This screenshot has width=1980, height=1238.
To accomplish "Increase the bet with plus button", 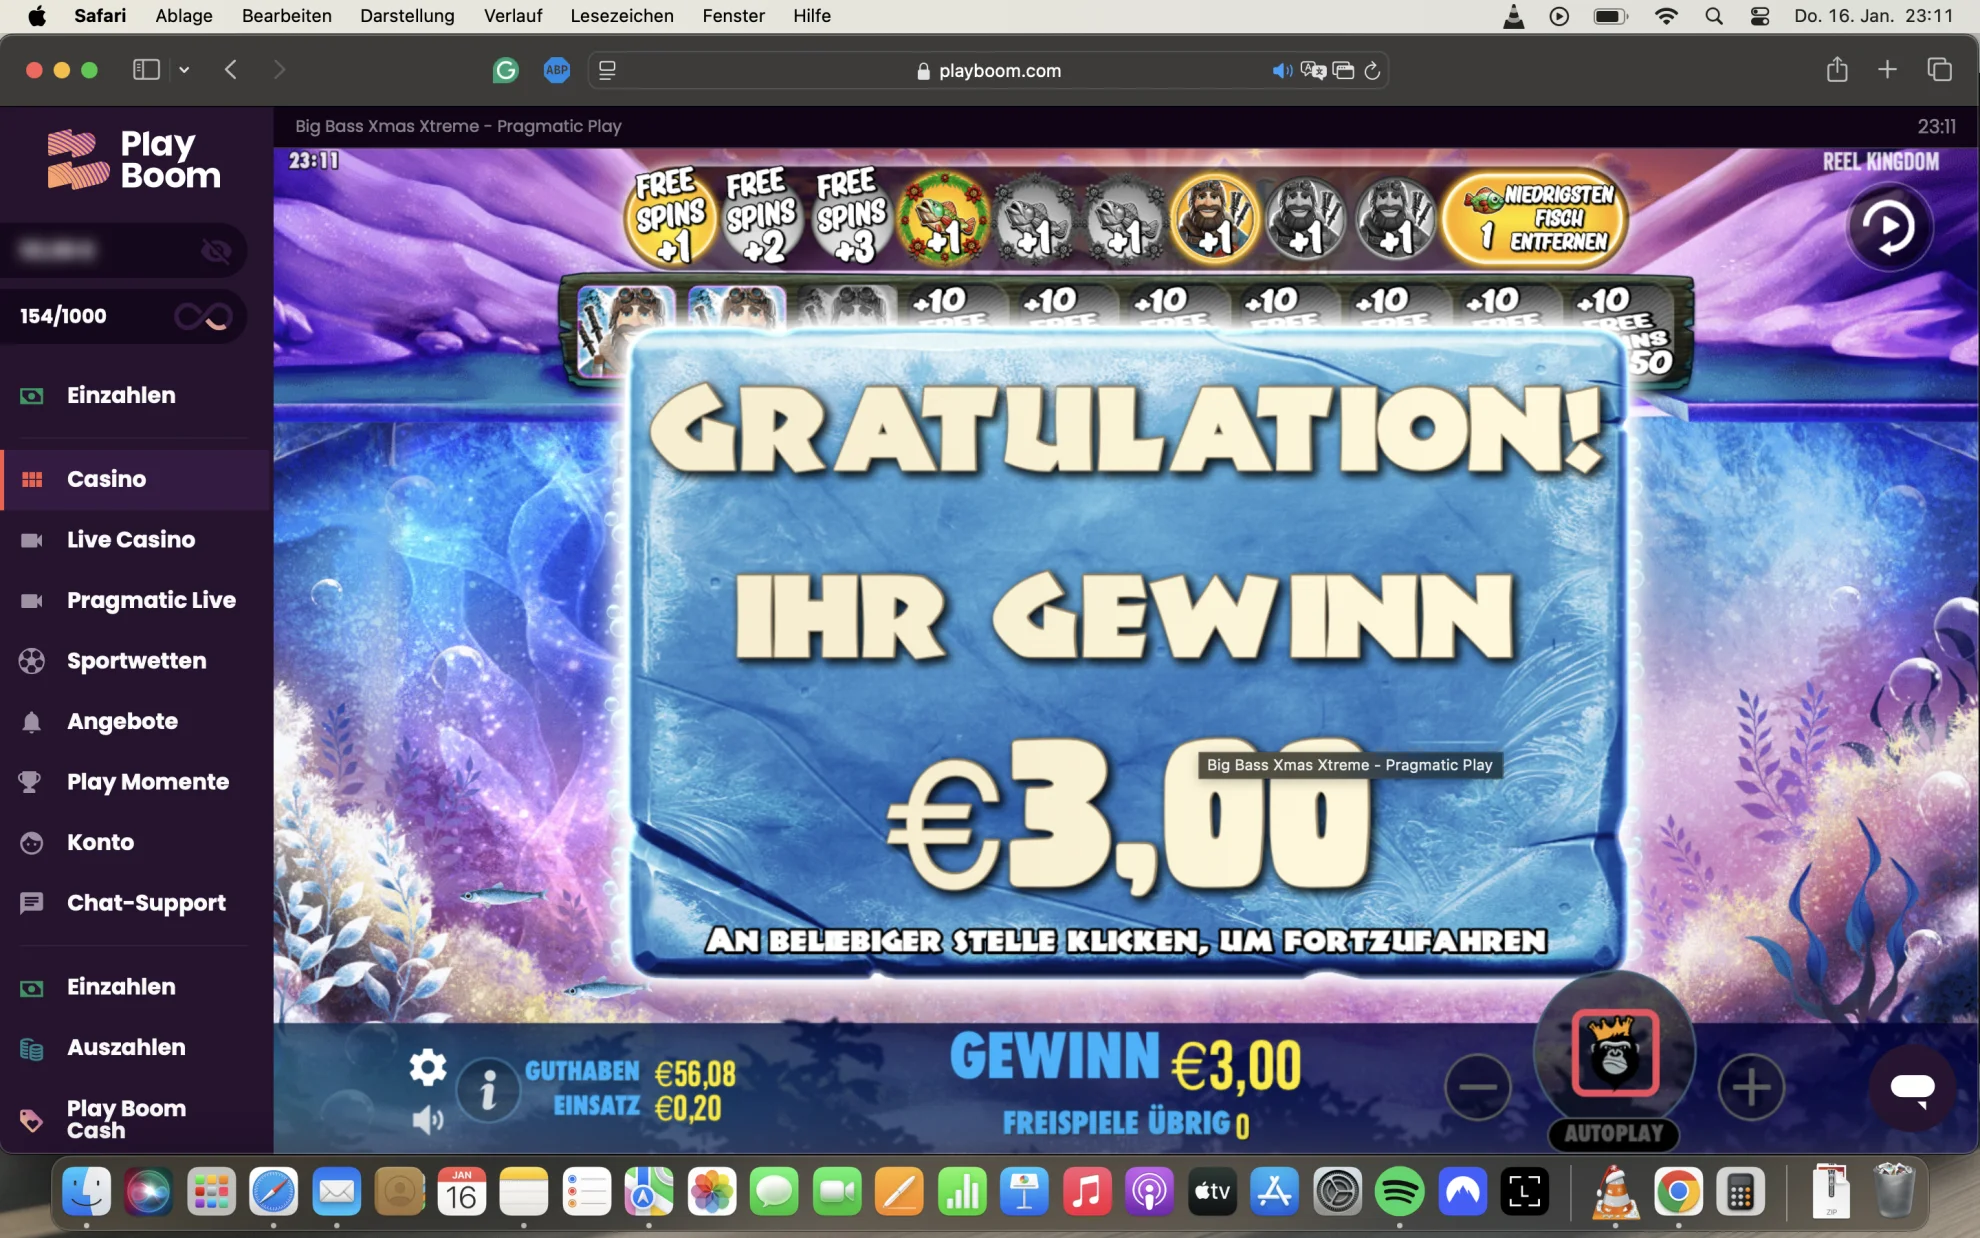I will point(1751,1087).
